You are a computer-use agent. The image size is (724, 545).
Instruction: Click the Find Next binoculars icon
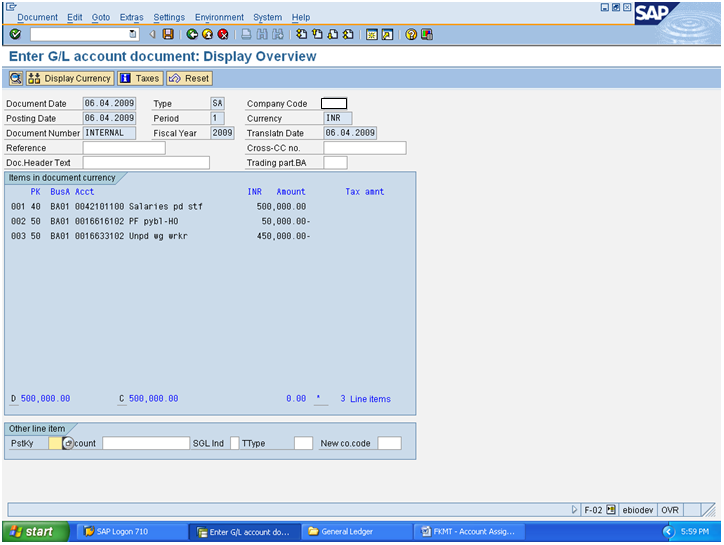(x=278, y=34)
